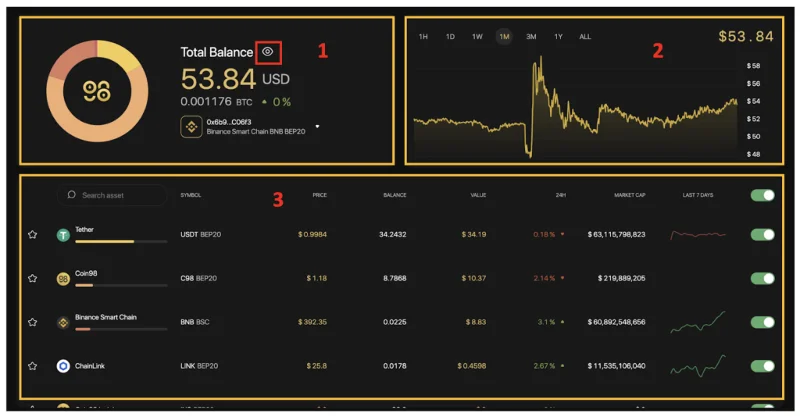Screen dimensions: 800x417
Task: Open BNB's 7-day sparkline chart
Action: click(697, 322)
